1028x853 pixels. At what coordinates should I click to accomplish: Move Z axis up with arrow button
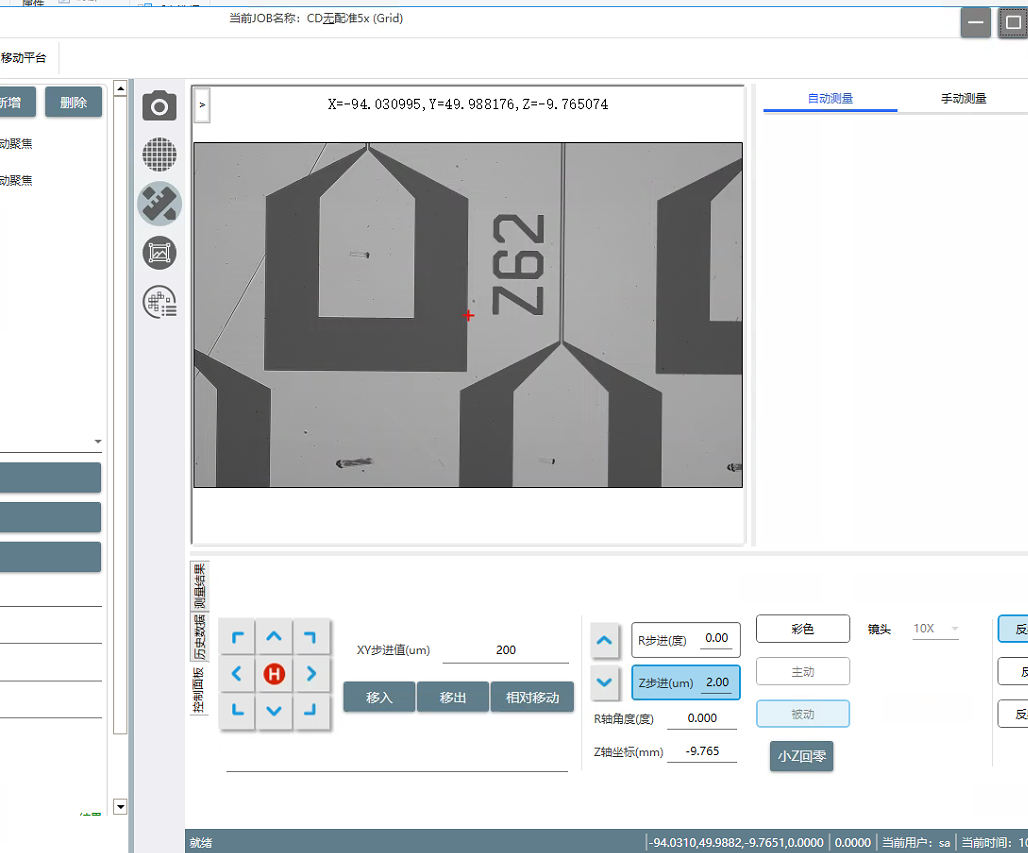click(x=604, y=639)
